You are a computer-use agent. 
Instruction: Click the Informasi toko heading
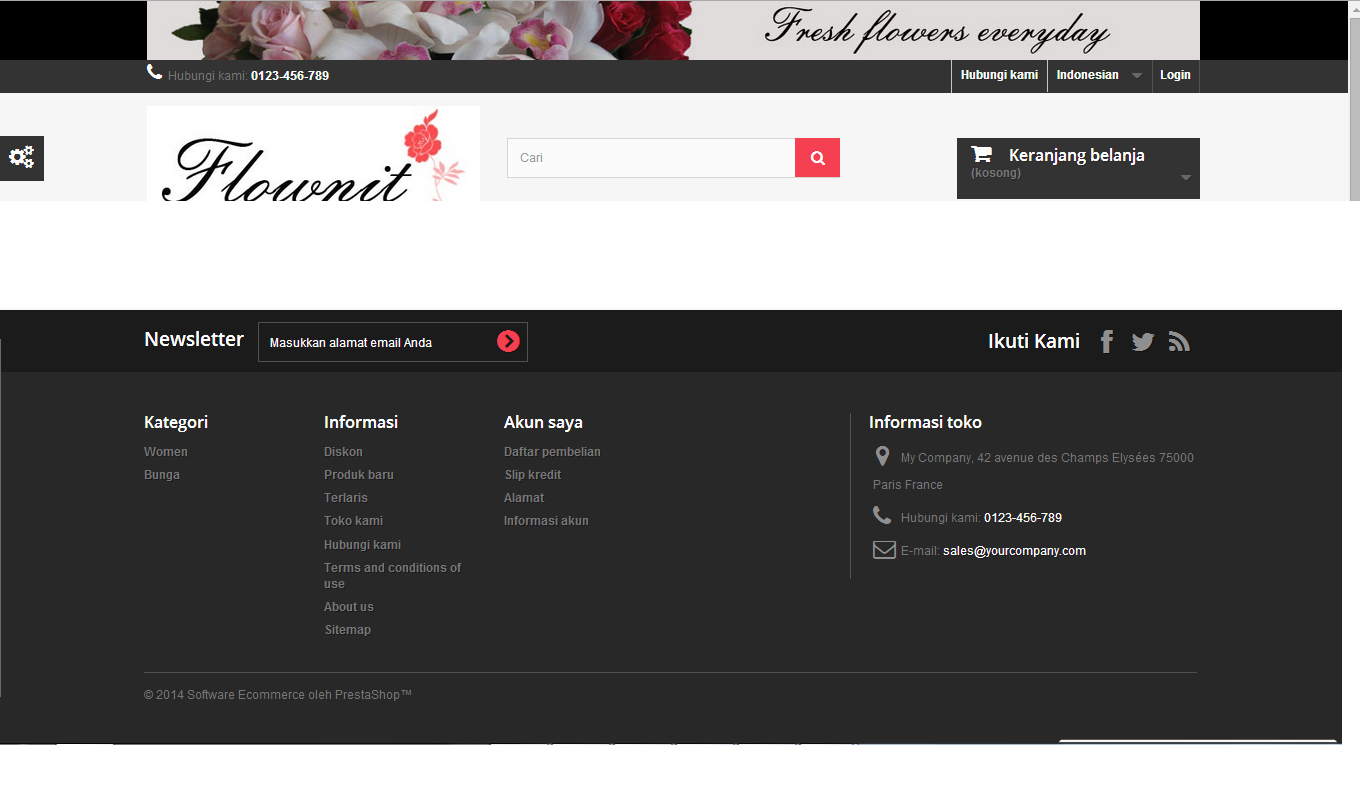pos(925,422)
